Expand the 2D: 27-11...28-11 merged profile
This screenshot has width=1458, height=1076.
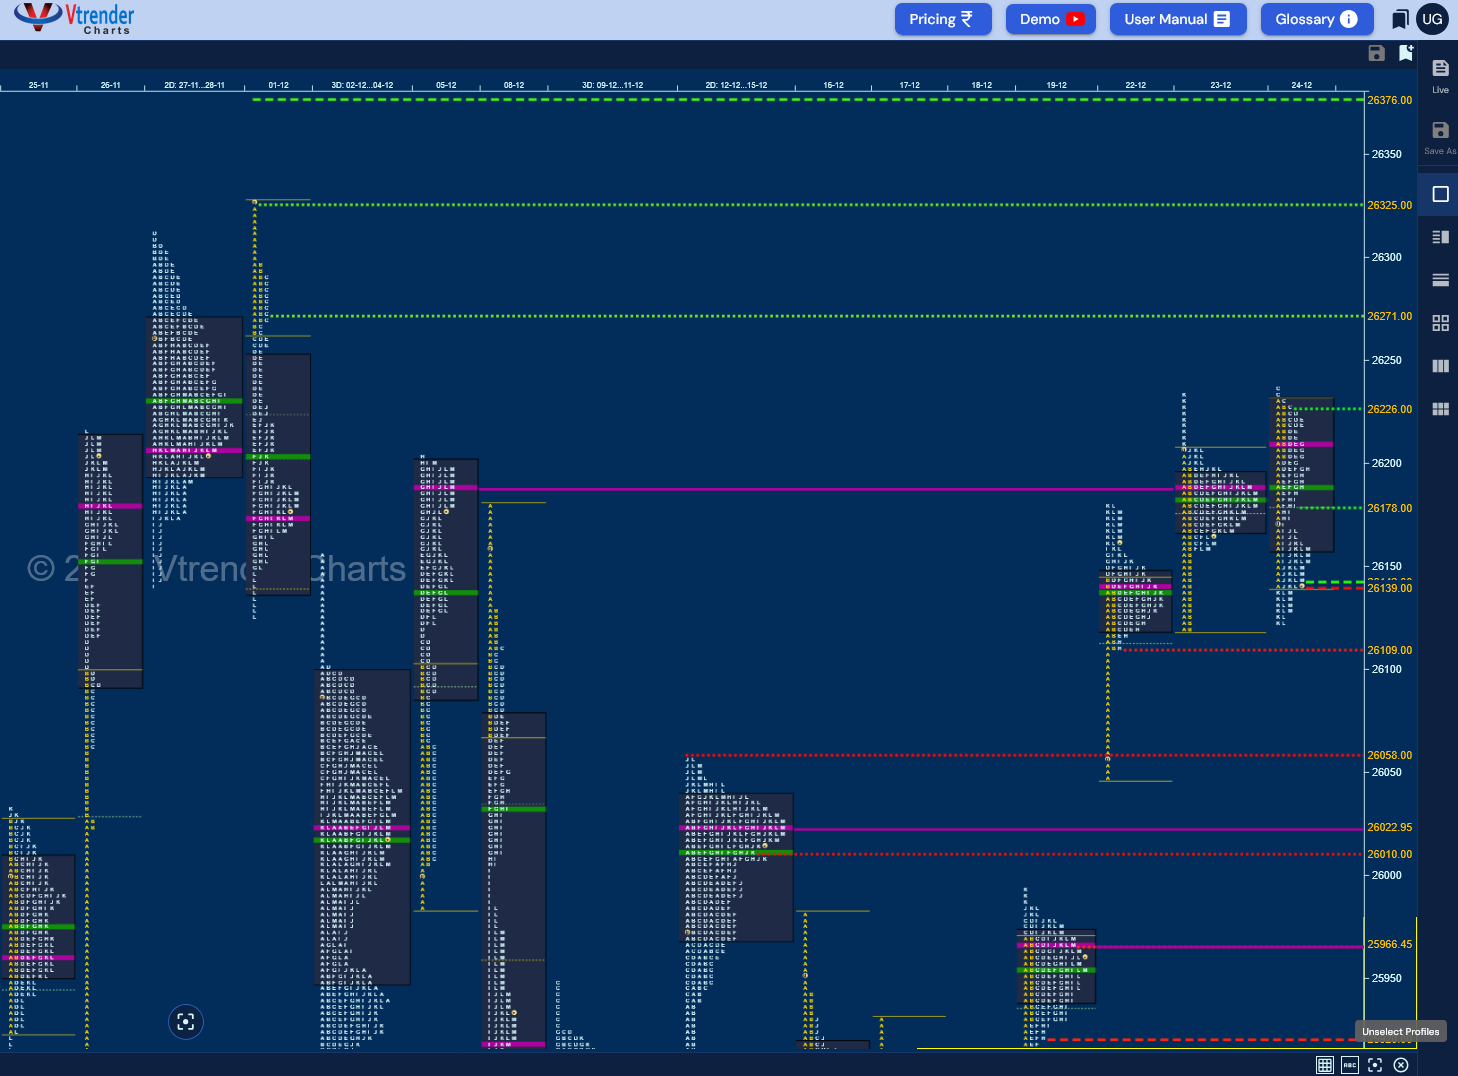tap(196, 85)
